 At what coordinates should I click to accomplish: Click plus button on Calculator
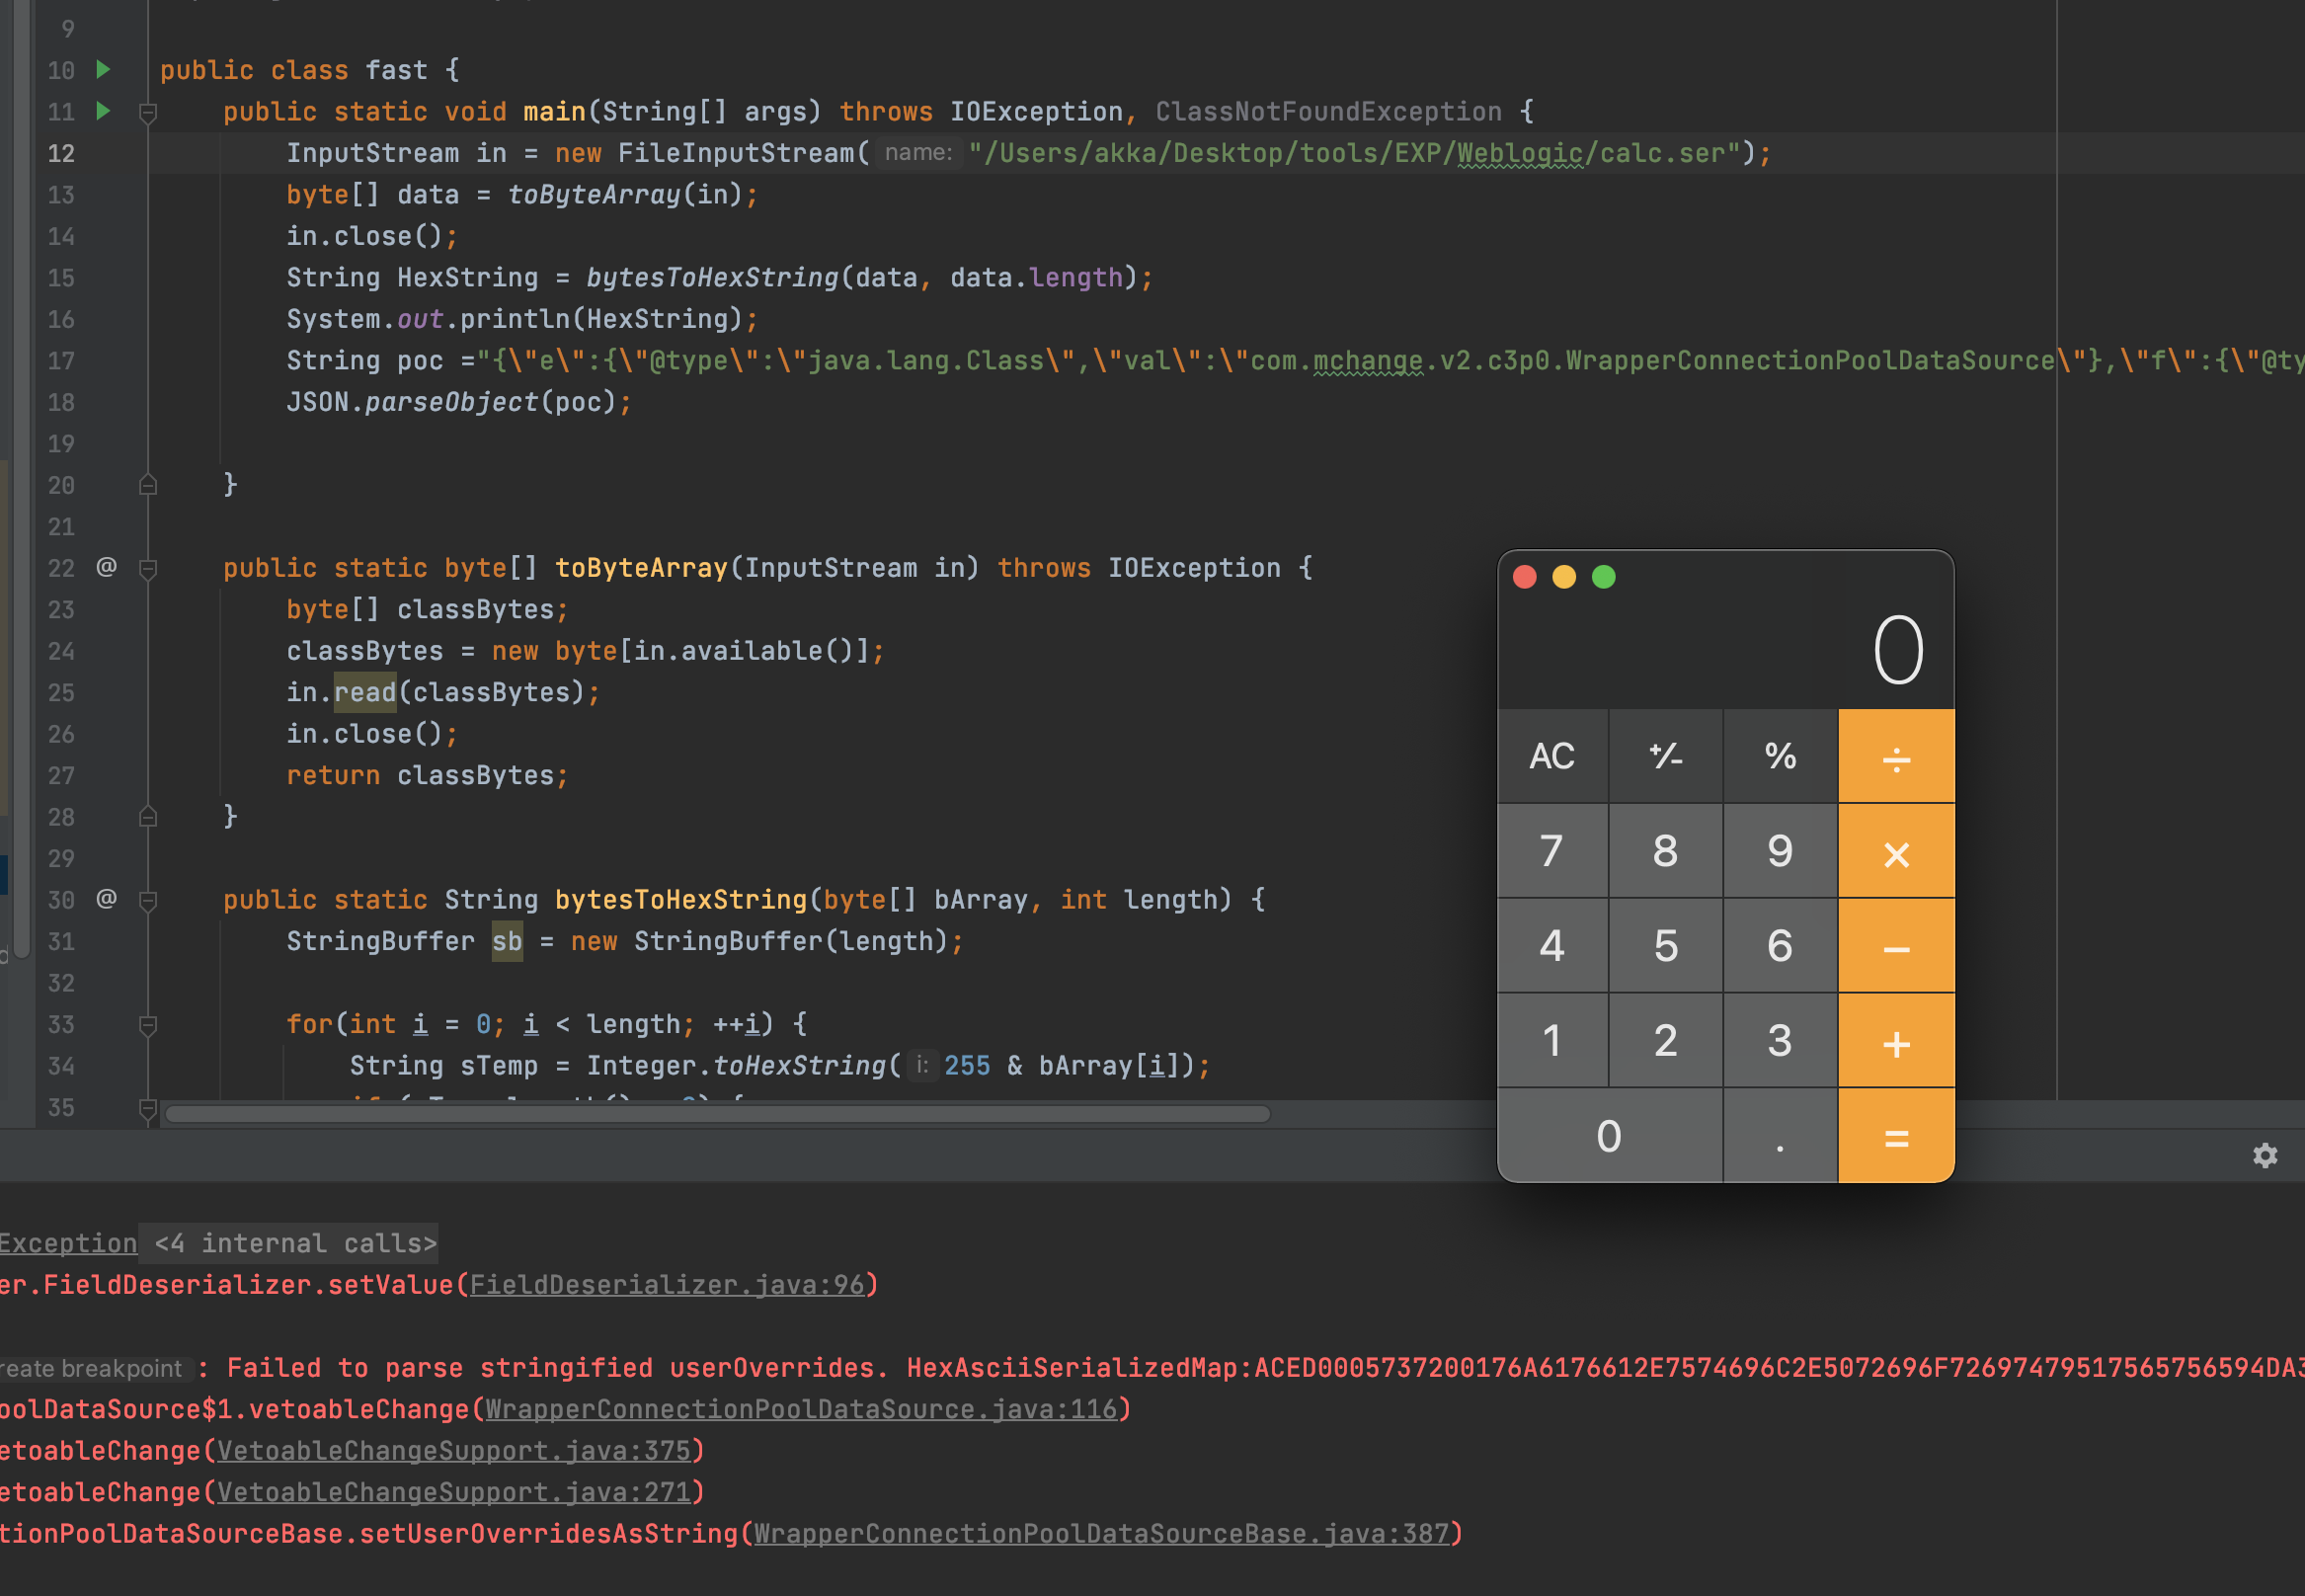(x=1896, y=1041)
